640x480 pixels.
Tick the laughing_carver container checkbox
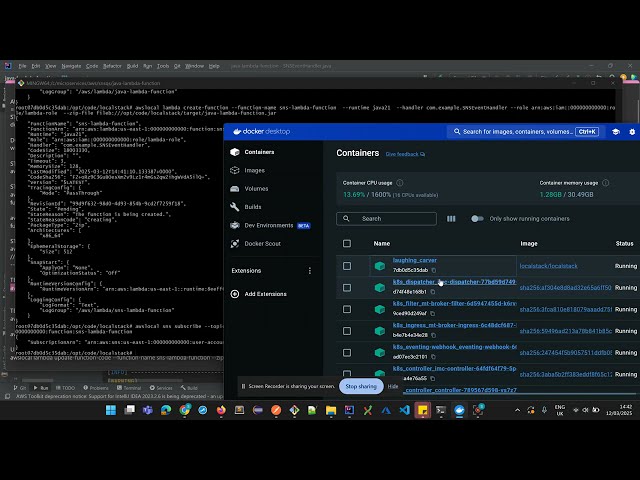[347, 266]
